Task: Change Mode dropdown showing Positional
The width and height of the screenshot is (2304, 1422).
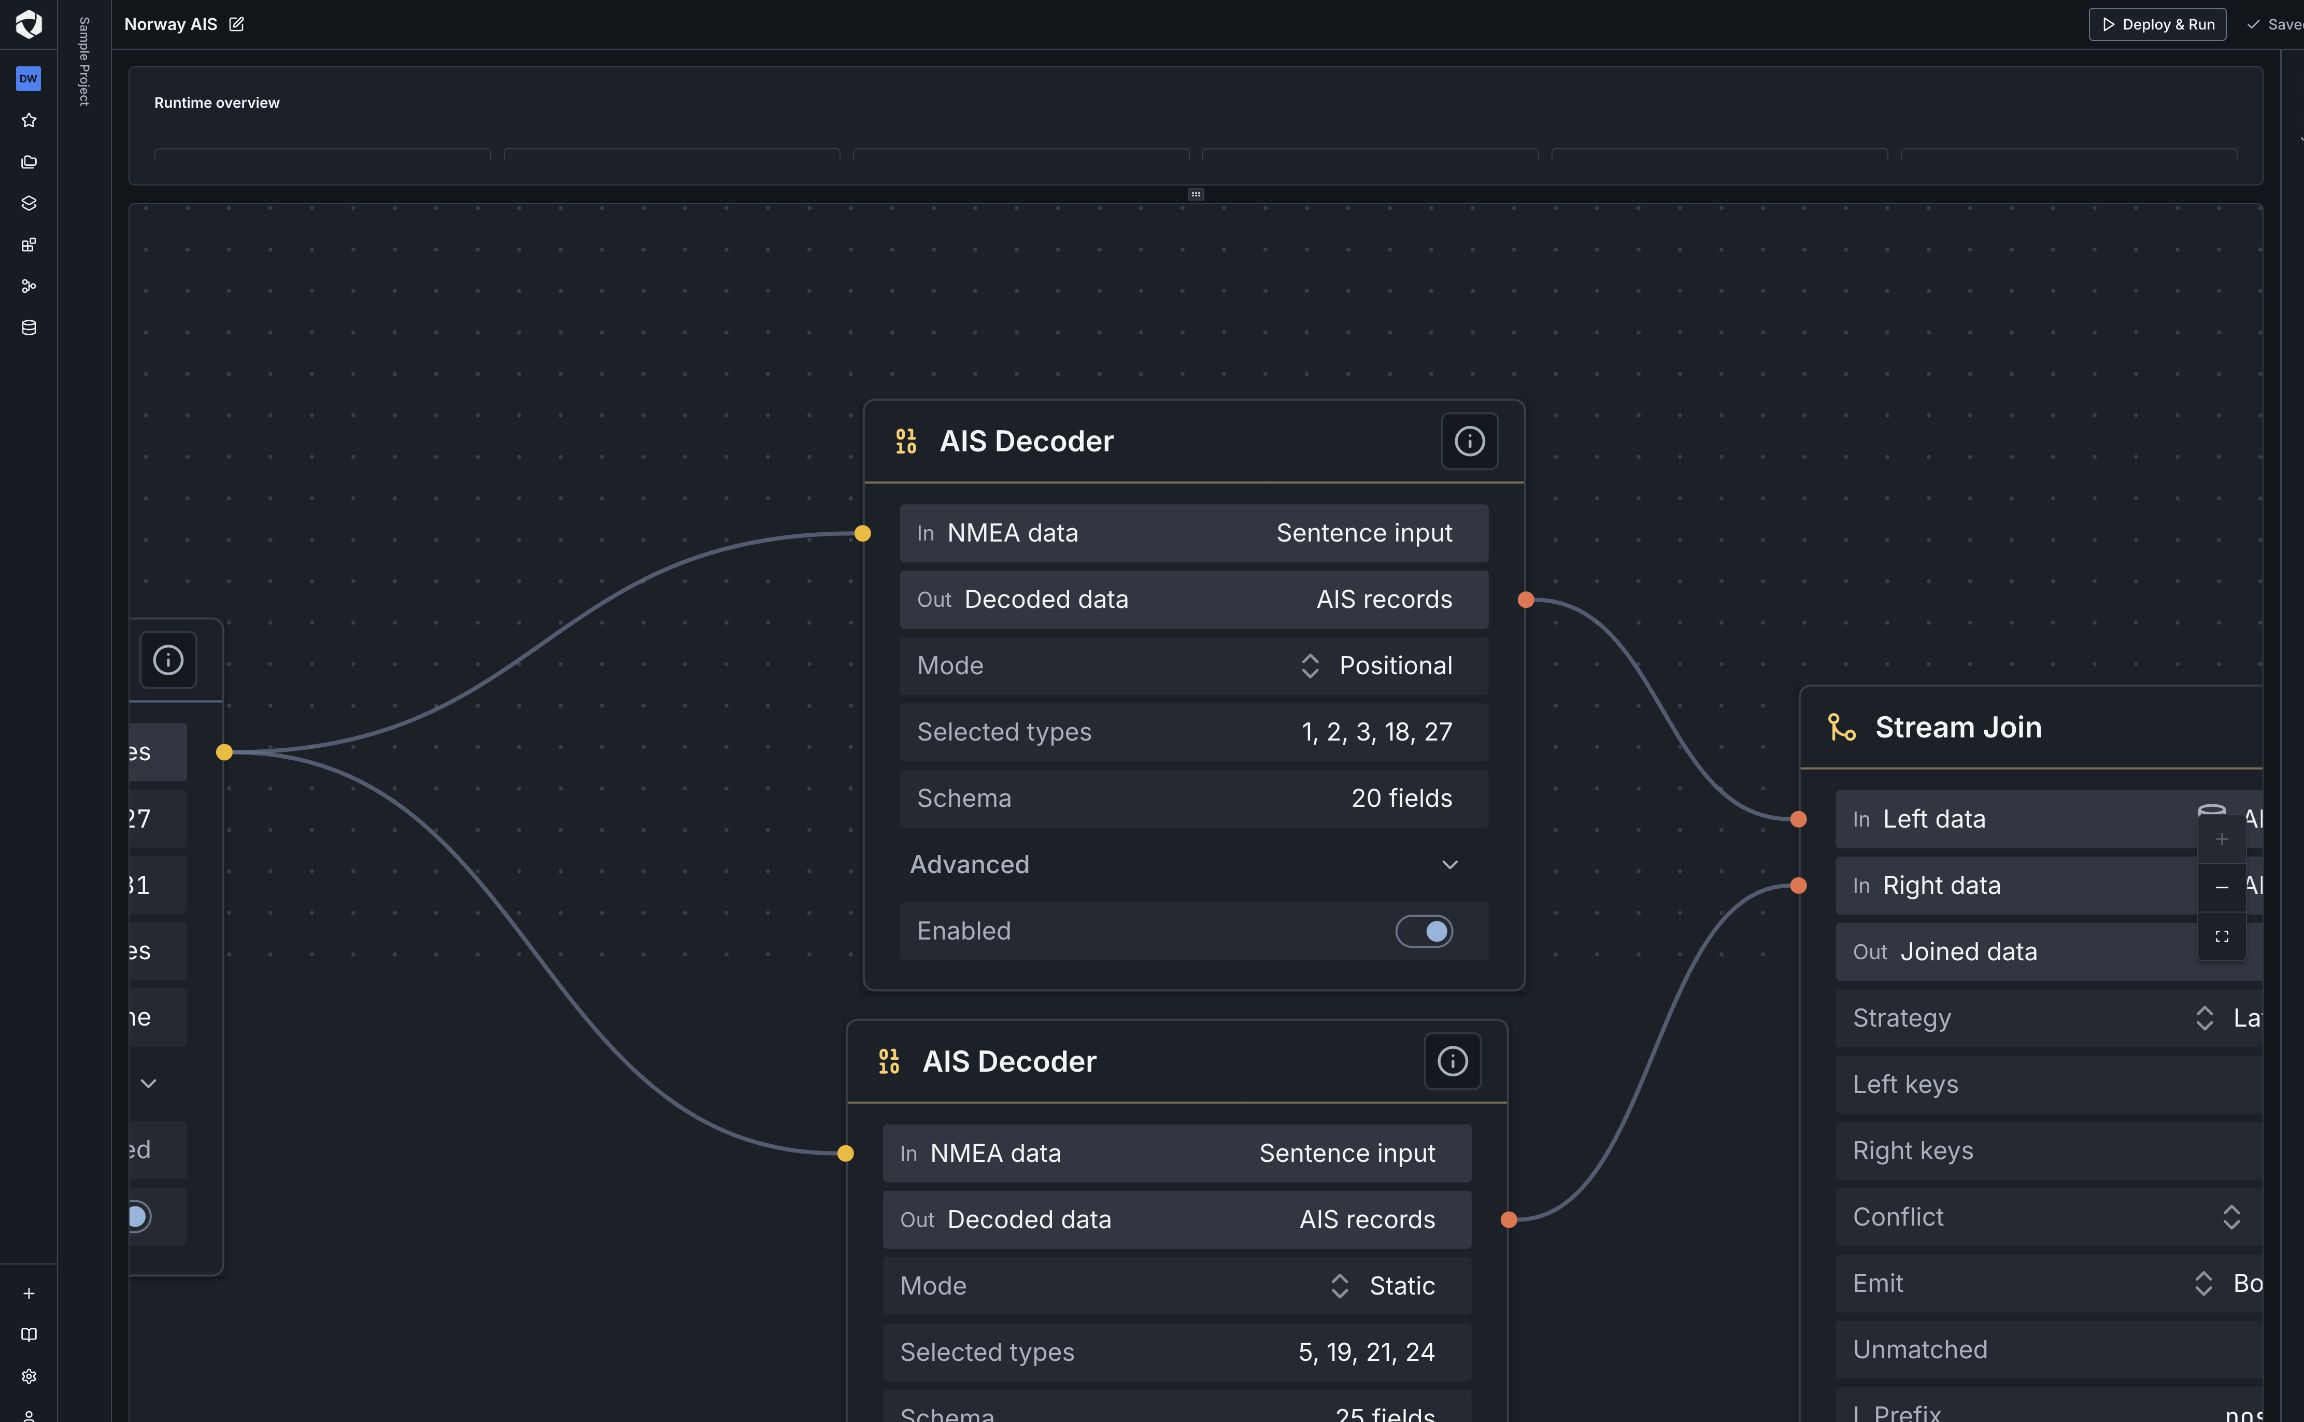Action: pyautogui.click(x=1194, y=666)
